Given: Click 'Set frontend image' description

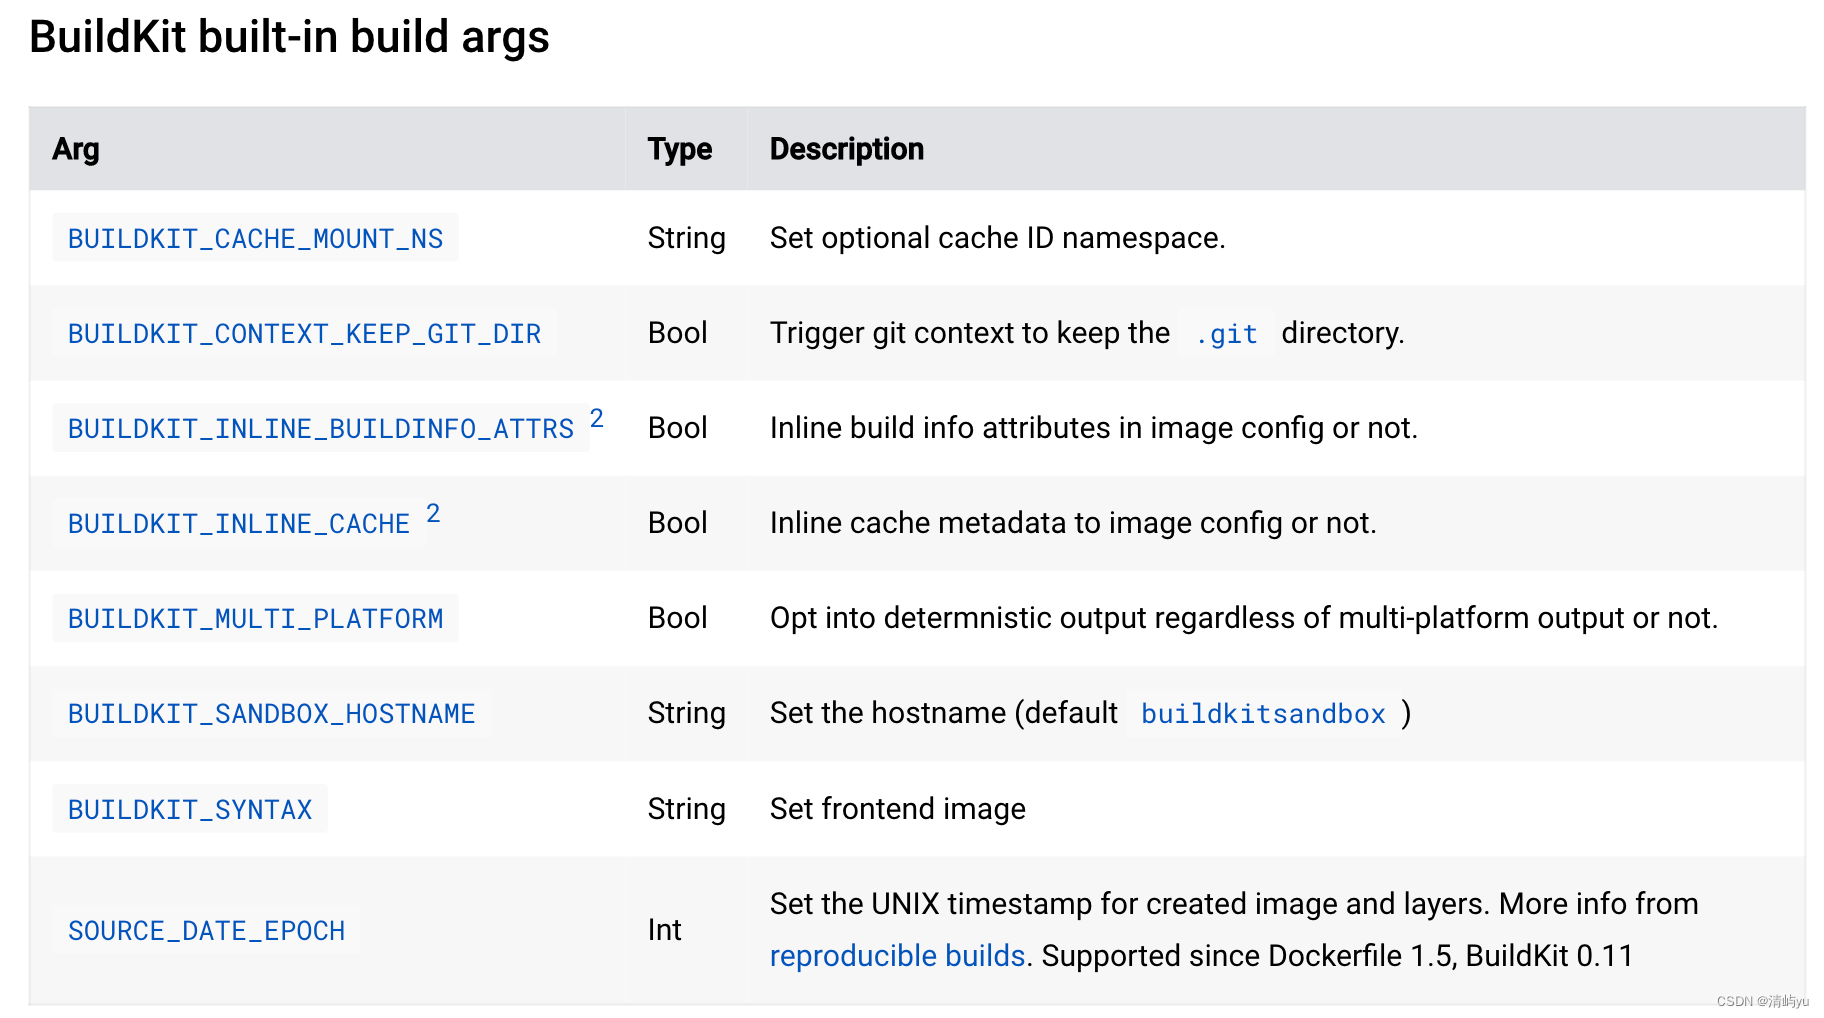Looking at the screenshot, I should pos(898,809).
